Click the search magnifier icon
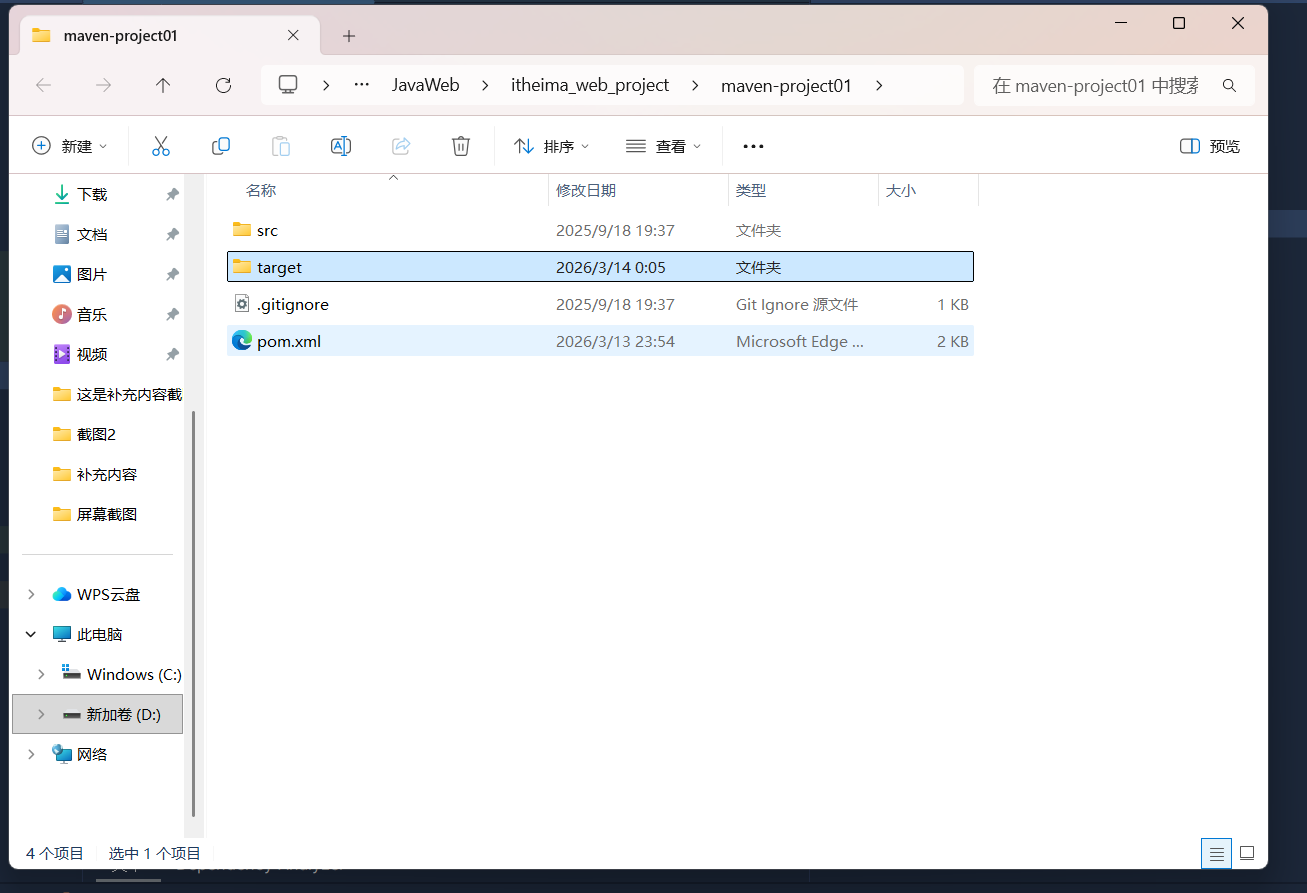The image size is (1307, 893). [1230, 86]
